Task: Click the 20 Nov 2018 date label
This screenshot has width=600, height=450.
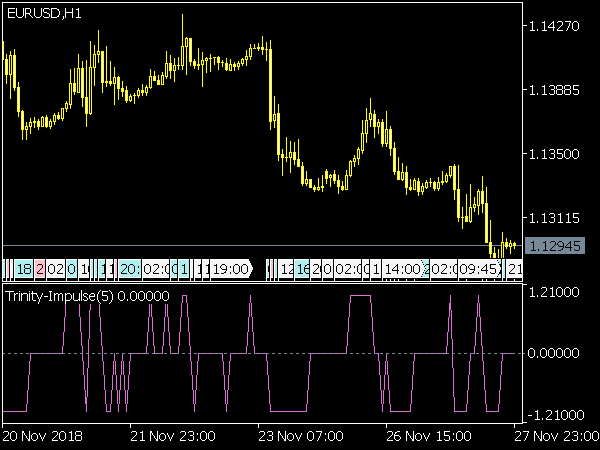Action: coord(42,436)
